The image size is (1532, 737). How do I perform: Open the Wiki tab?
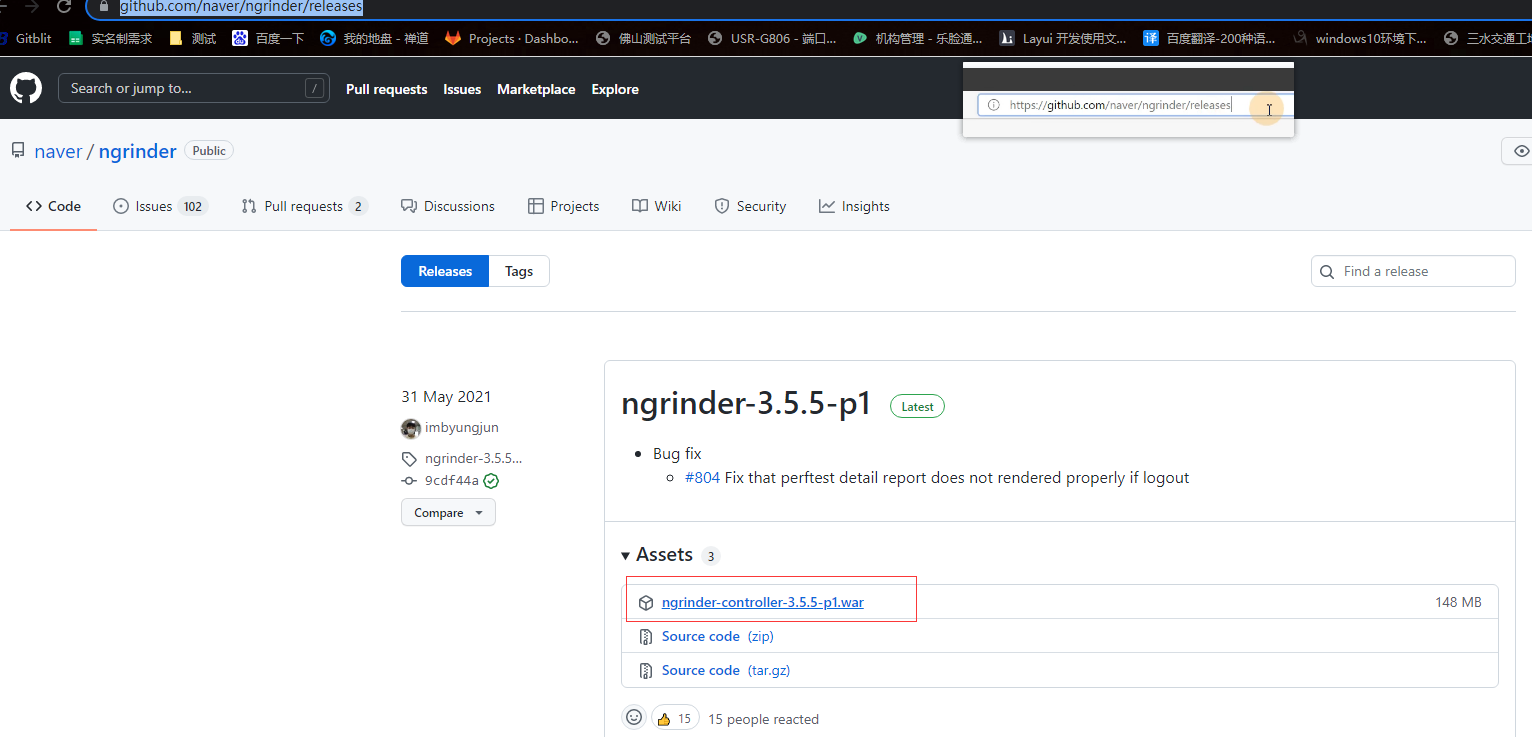657,206
